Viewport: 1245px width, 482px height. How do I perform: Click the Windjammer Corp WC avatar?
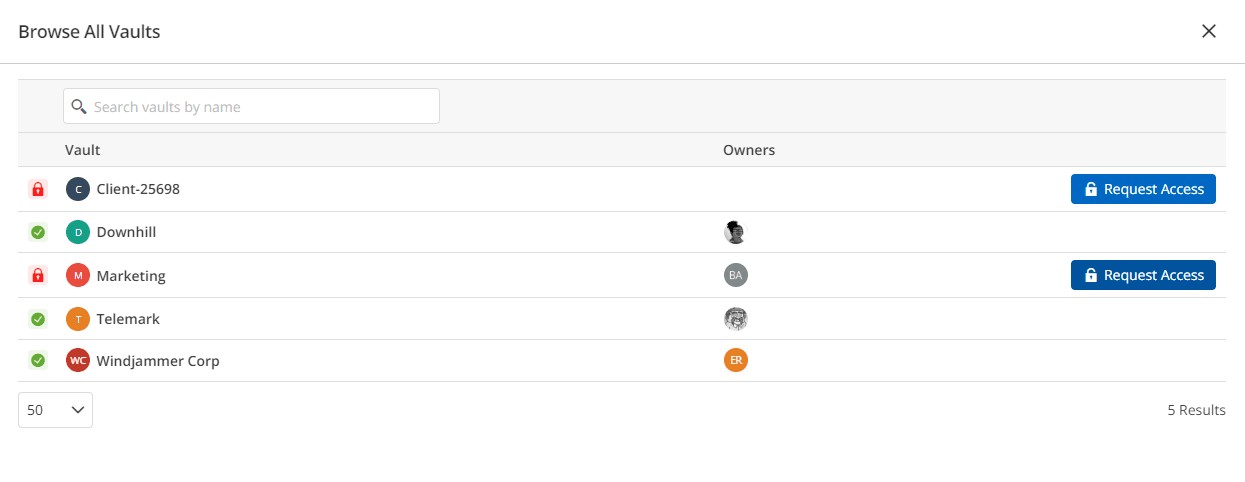[78, 360]
